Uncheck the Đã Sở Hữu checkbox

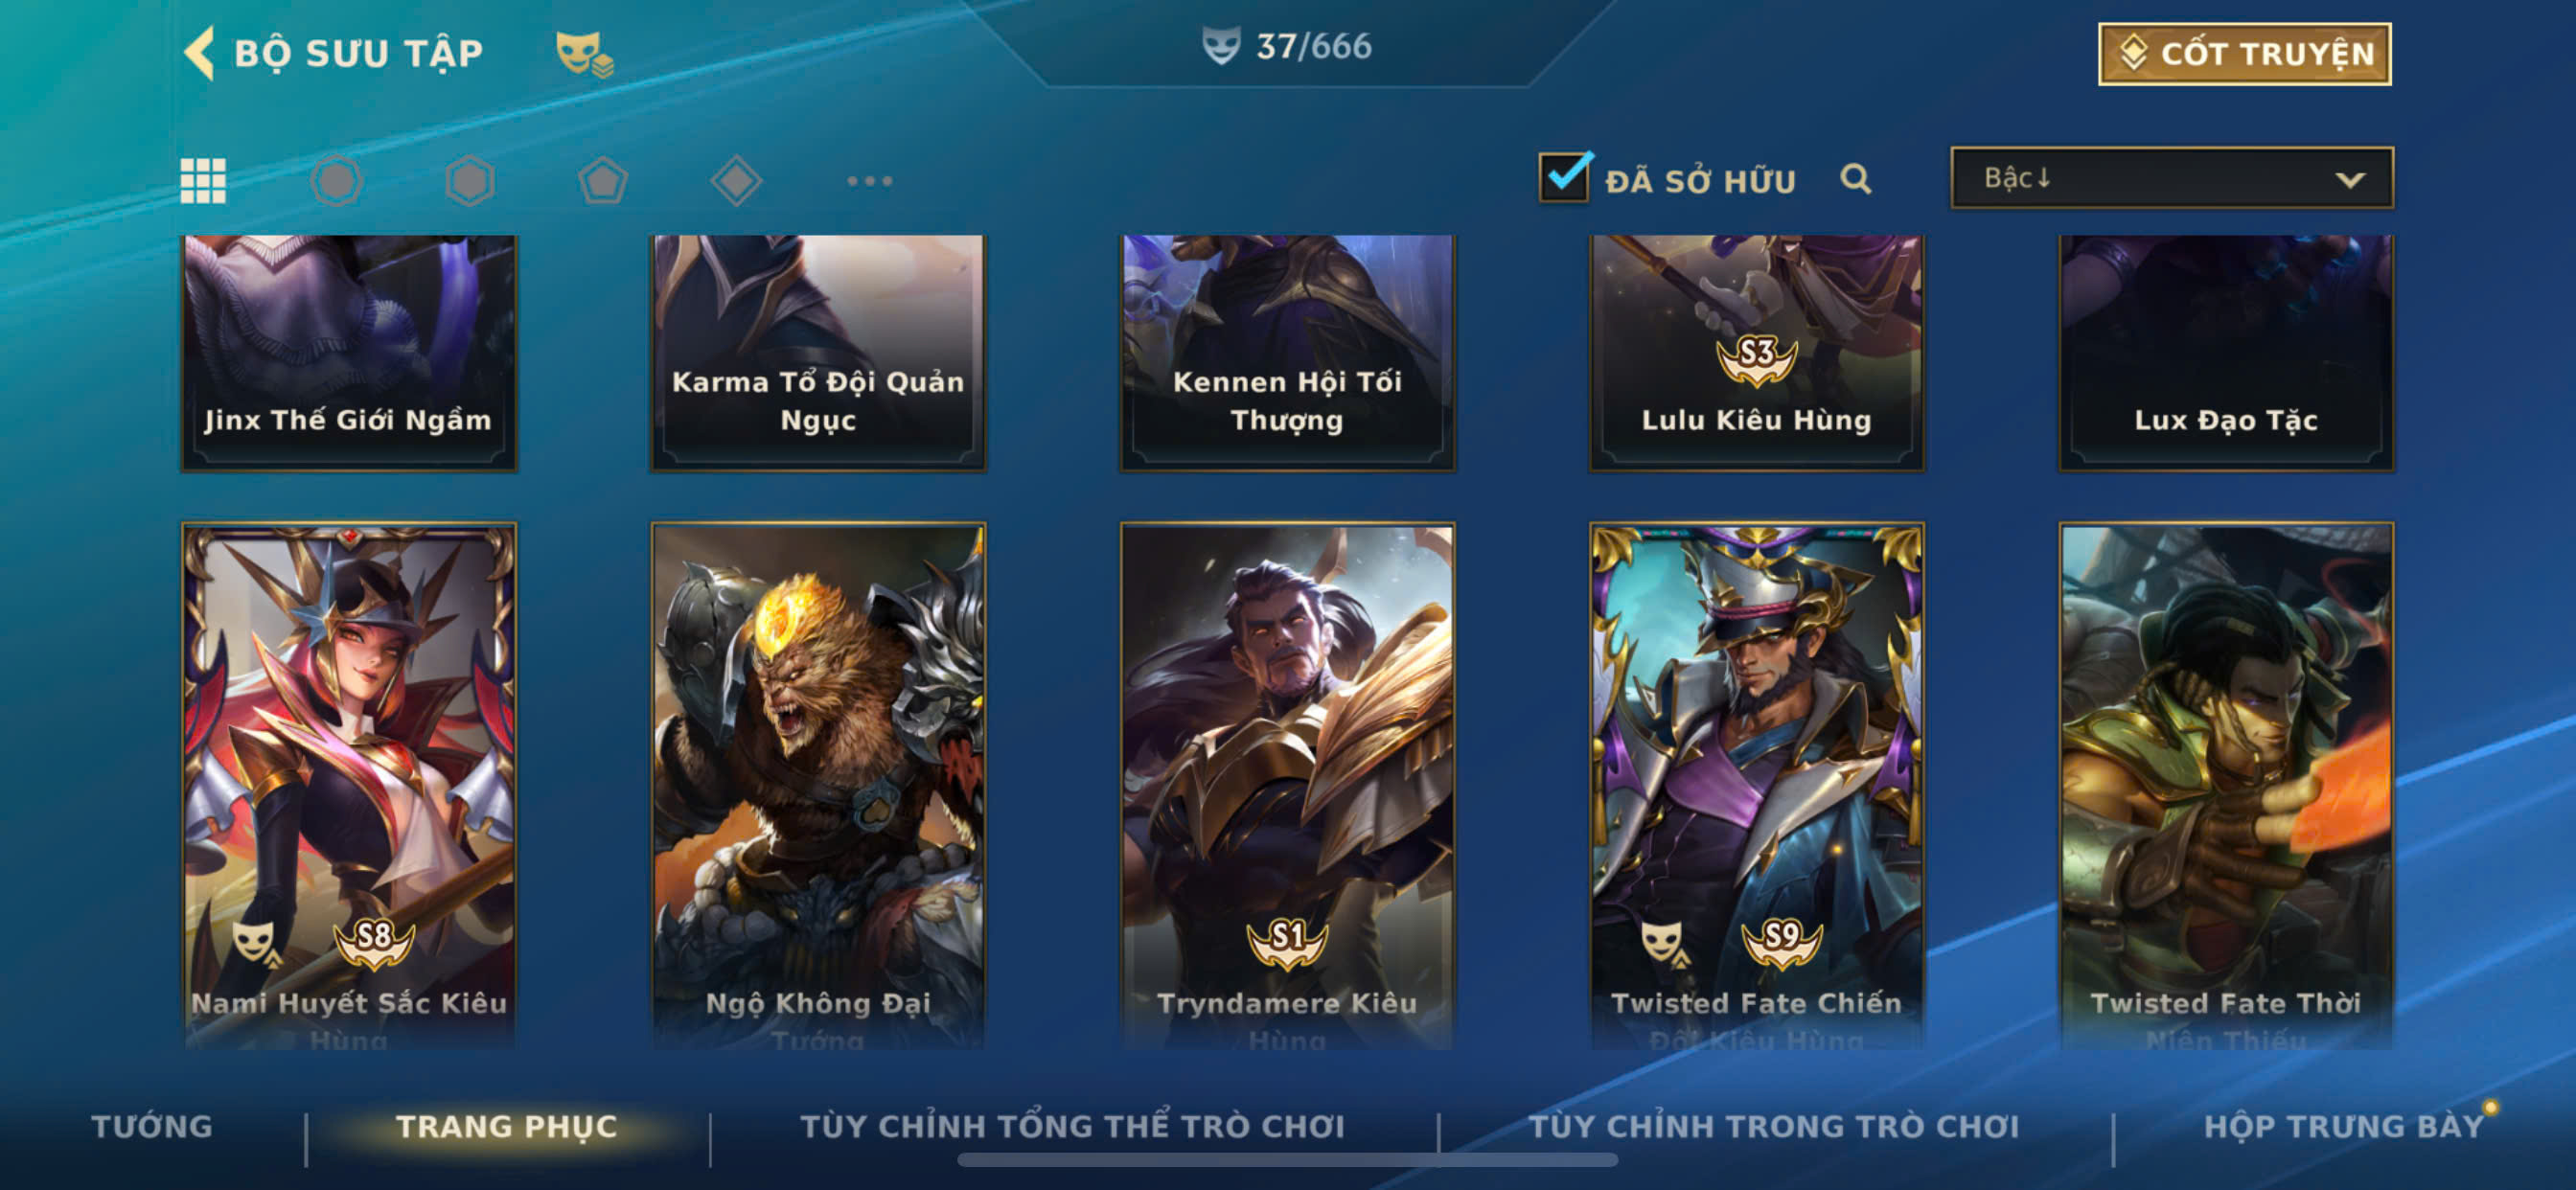[x=1564, y=177]
